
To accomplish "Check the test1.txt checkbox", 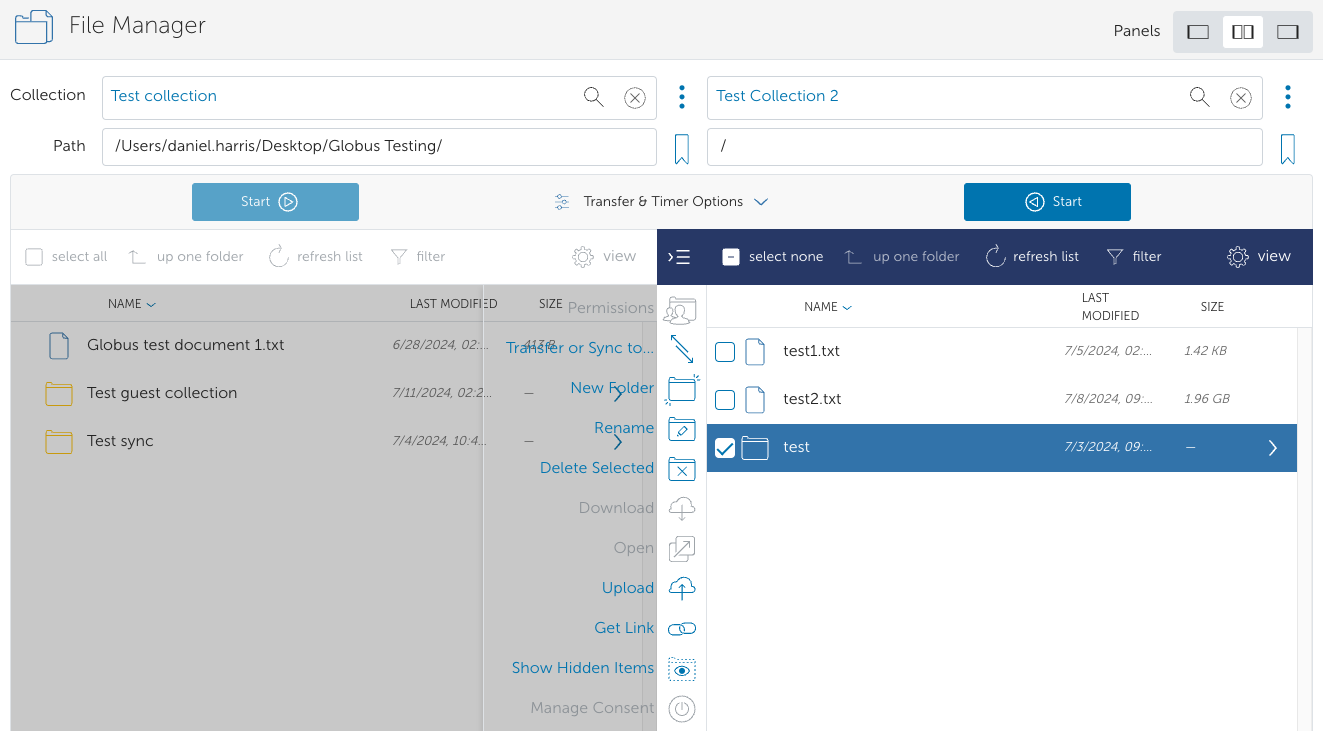I will pyautogui.click(x=725, y=351).
